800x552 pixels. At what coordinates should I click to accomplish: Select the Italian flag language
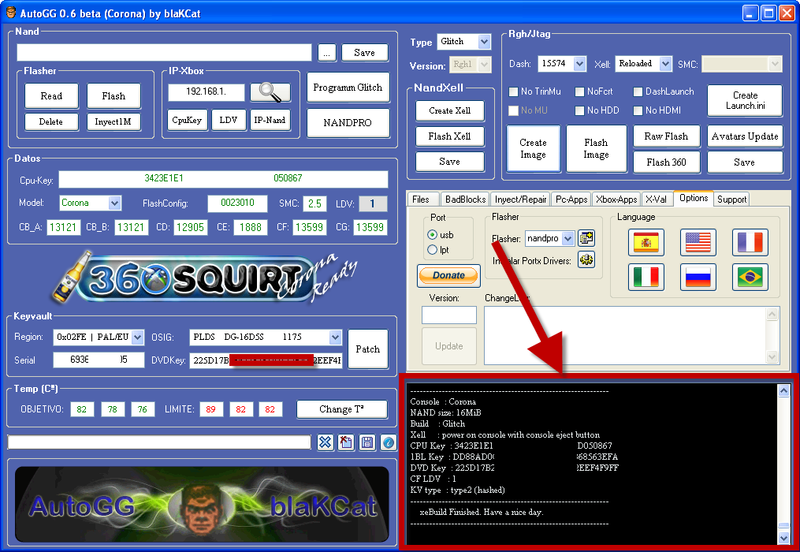[646, 277]
